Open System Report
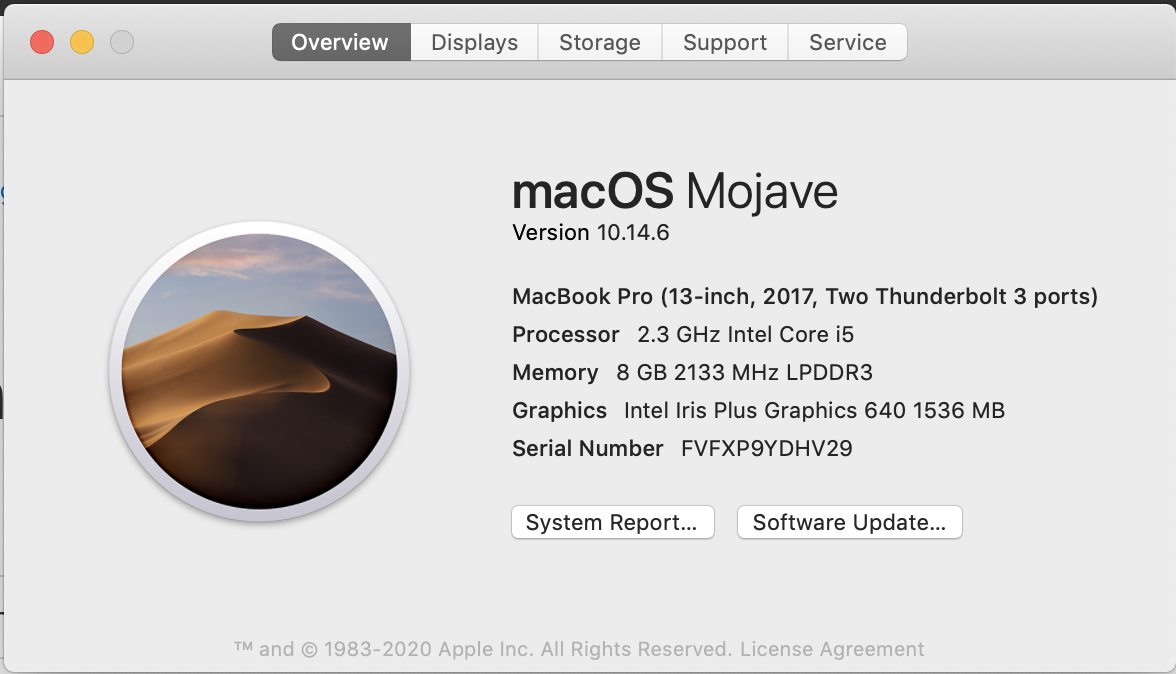The width and height of the screenshot is (1176, 674). (x=612, y=521)
